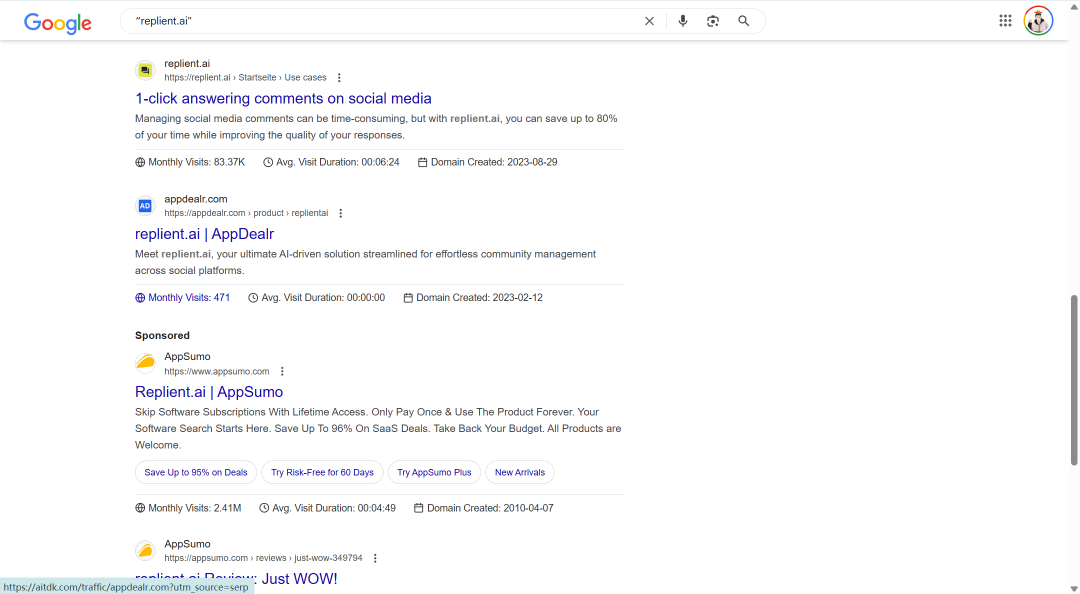Open the Google logo home link

58,23
